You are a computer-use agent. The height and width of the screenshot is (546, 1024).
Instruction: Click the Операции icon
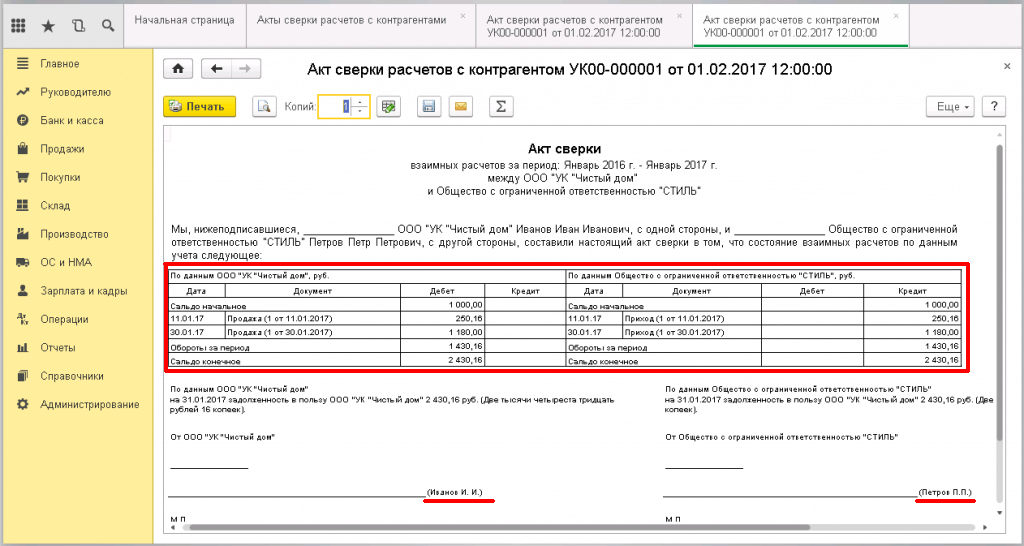23,319
